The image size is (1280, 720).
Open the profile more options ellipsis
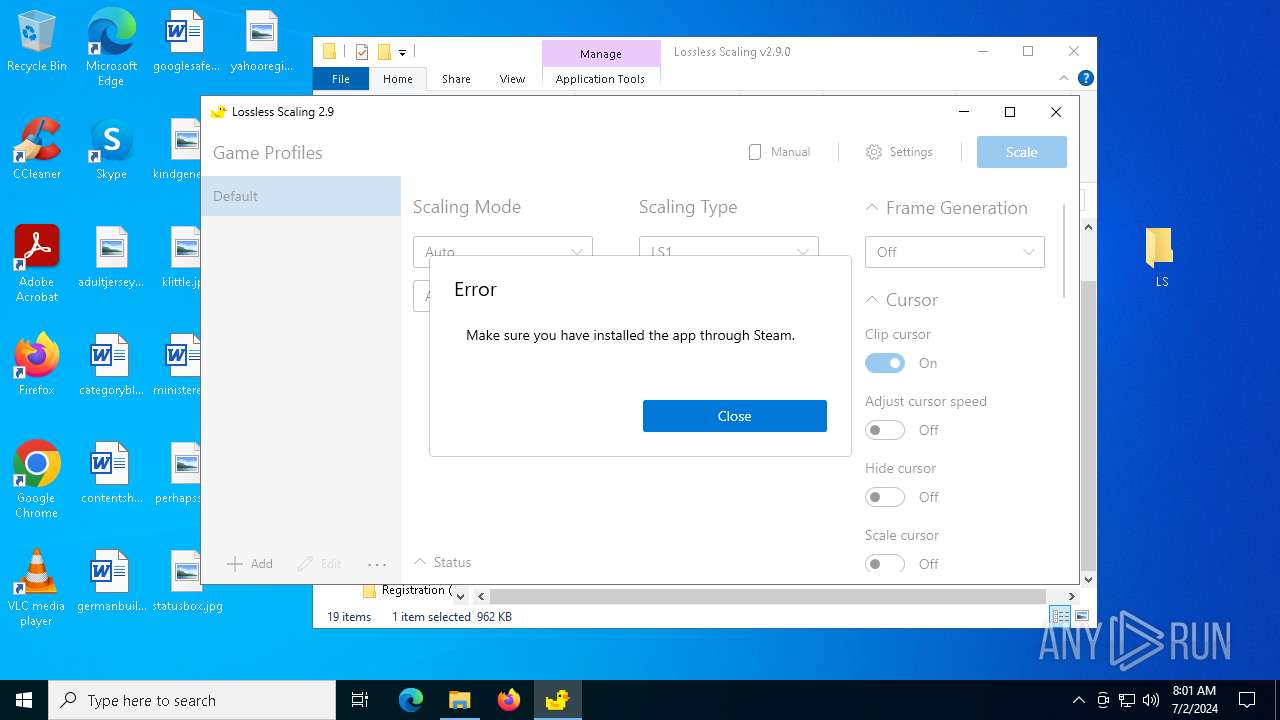click(377, 564)
